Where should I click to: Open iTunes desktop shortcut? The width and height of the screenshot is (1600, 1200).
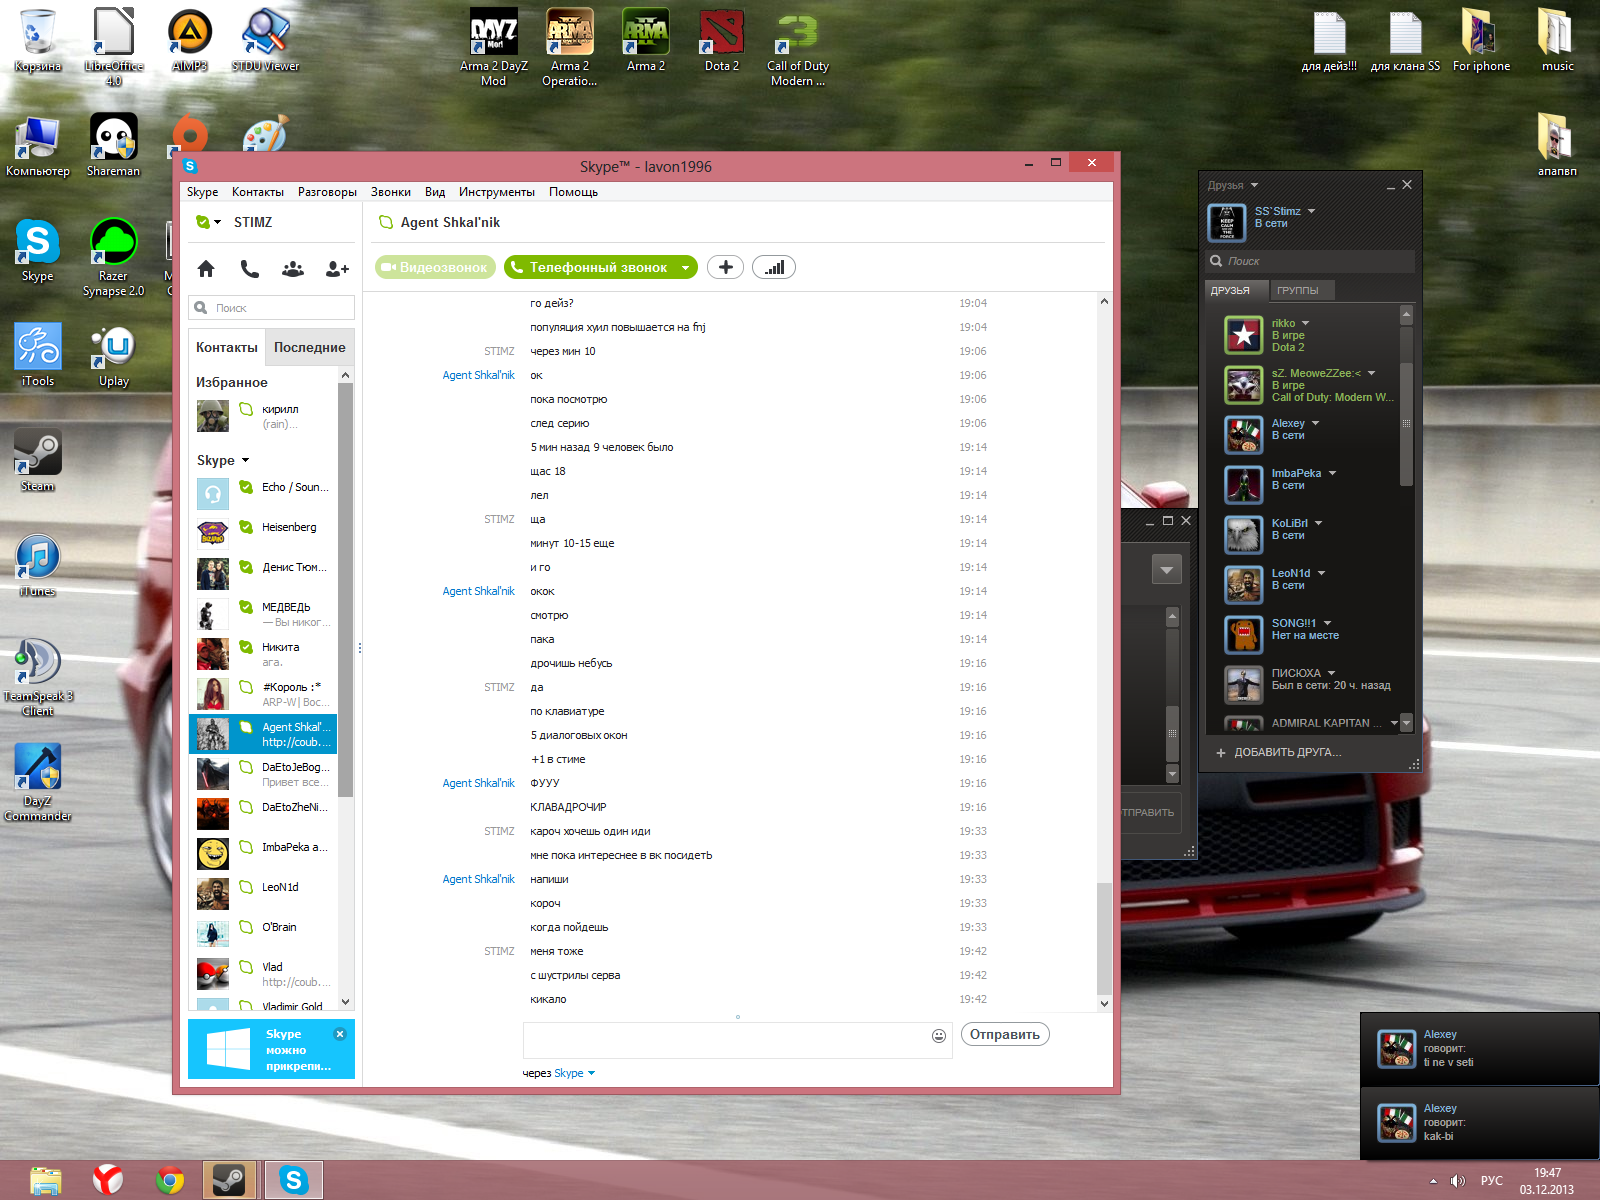pyautogui.click(x=38, y=565)
